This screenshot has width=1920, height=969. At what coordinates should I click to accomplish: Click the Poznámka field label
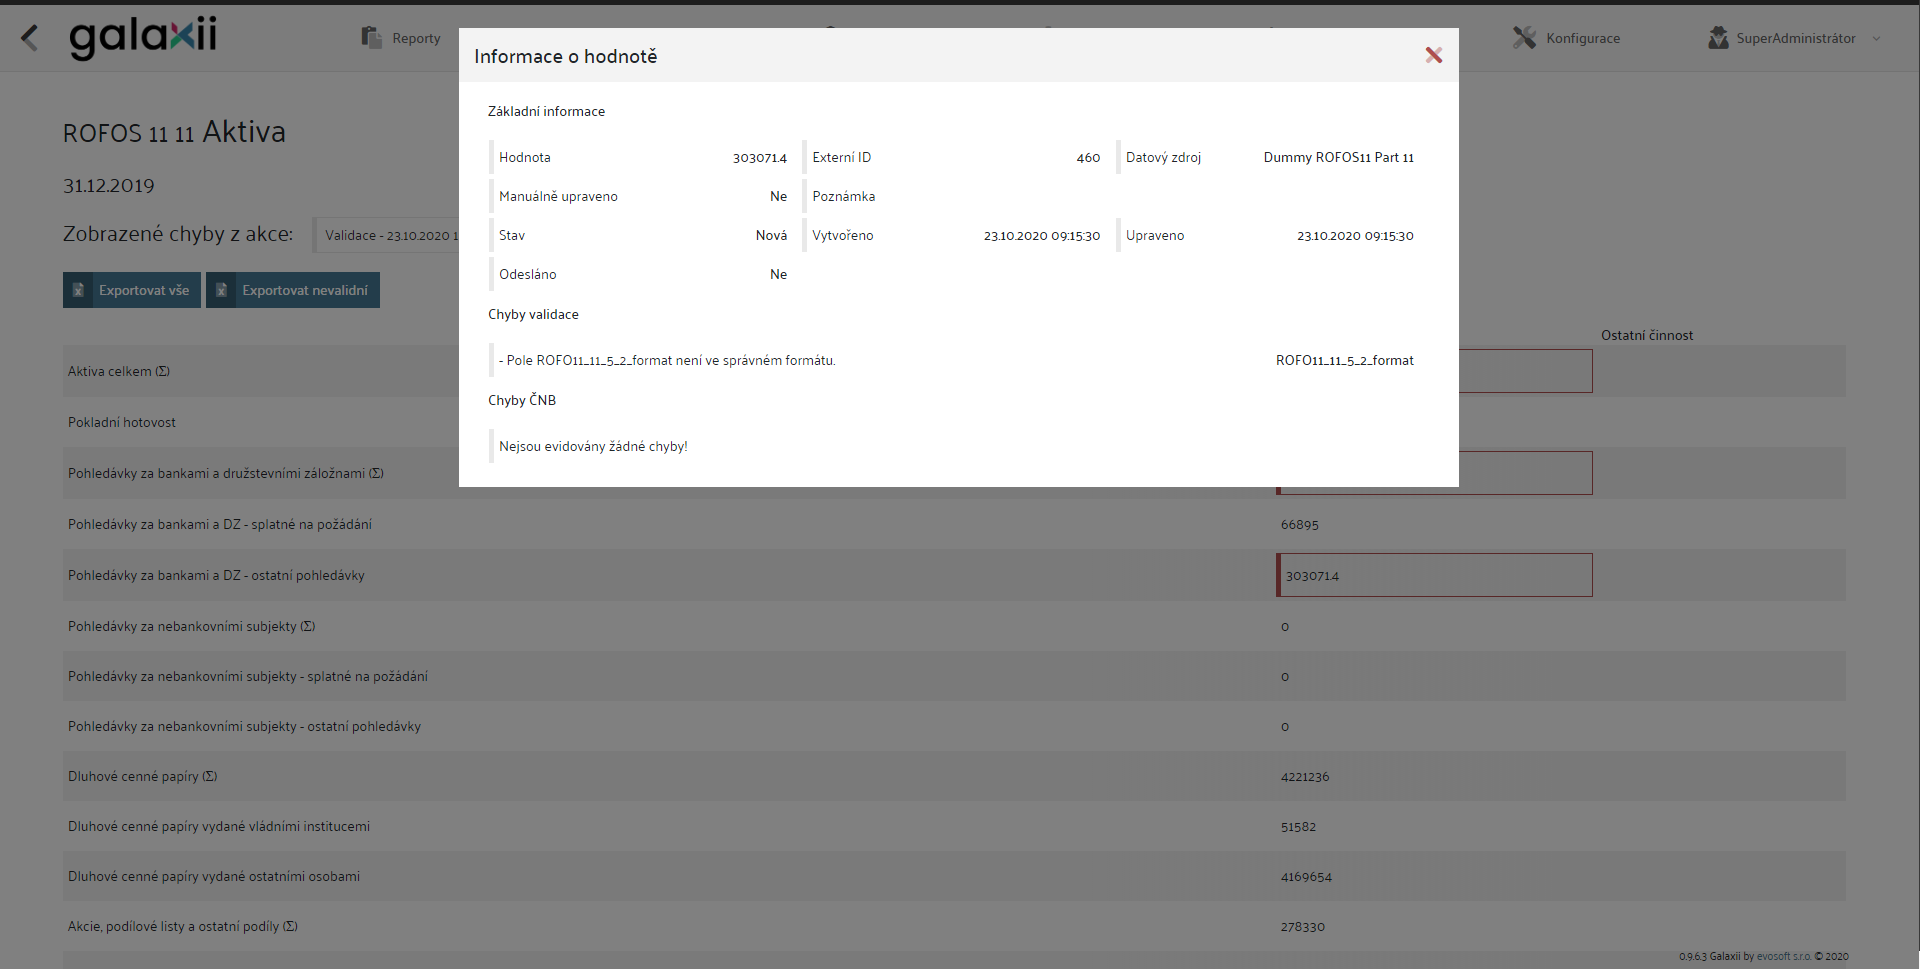[843, 196]
